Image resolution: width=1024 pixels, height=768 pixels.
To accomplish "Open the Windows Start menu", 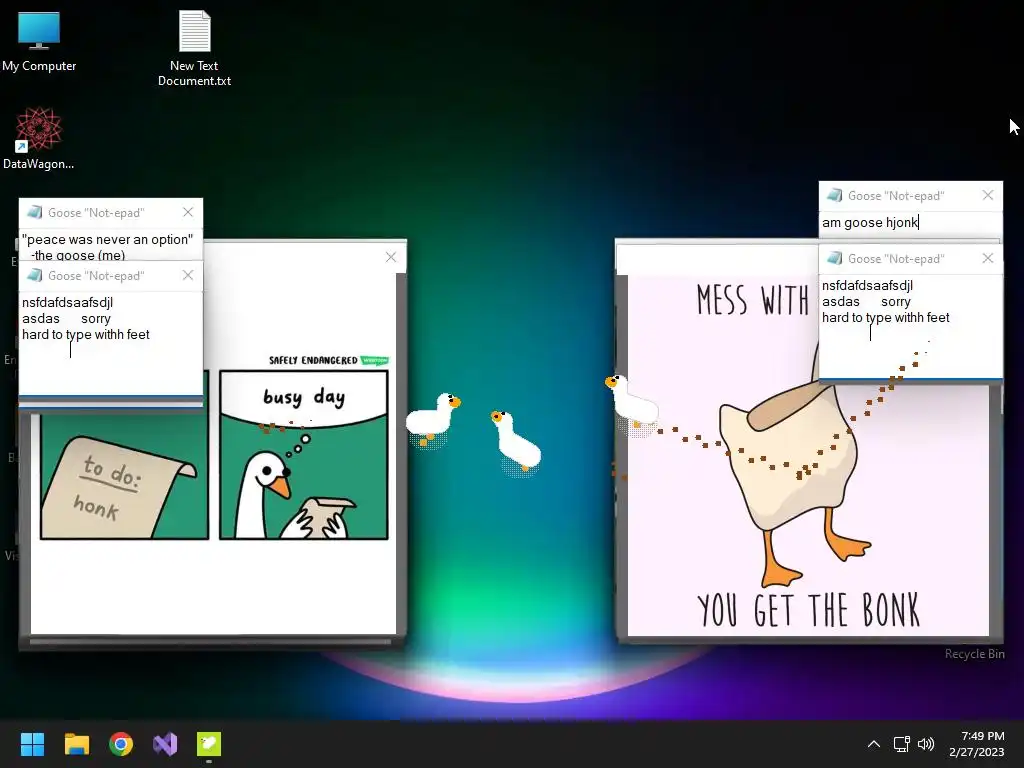I will [32, 744].
